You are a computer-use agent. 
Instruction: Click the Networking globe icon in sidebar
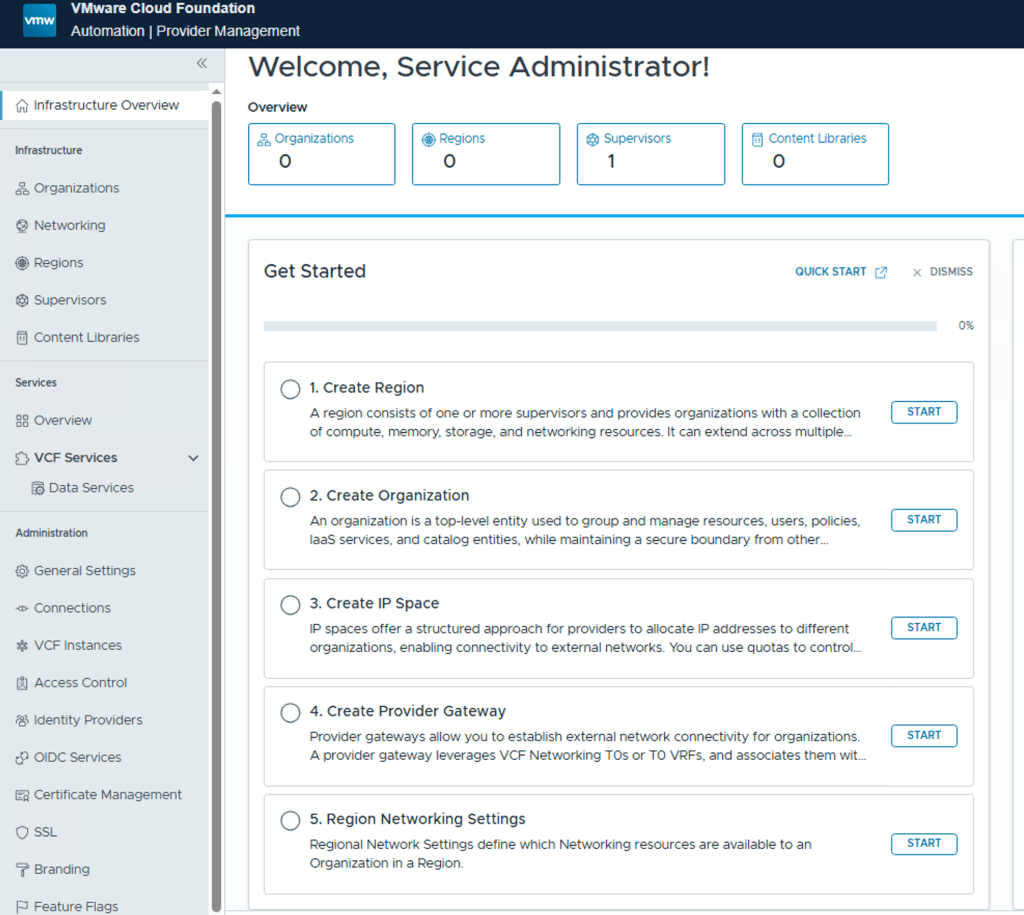(x=22, y=226)
